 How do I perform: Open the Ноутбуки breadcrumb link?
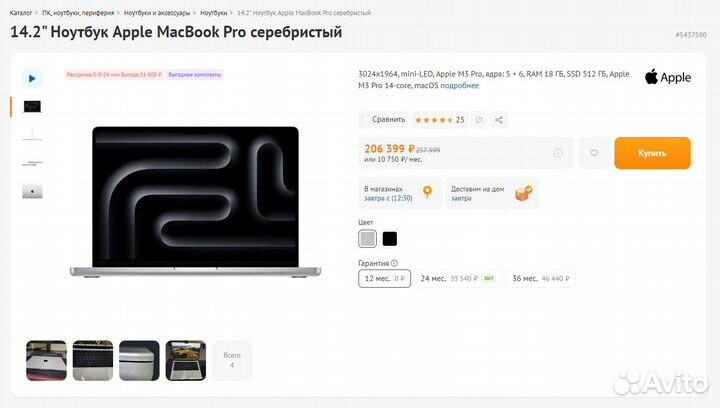214,13
